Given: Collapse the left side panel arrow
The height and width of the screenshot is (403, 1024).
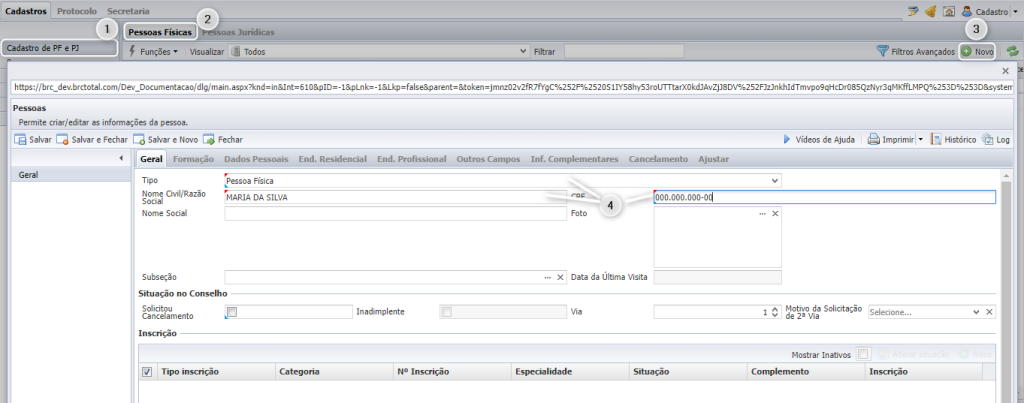Looking at the screenshot, I should click(x=121, y=158).
